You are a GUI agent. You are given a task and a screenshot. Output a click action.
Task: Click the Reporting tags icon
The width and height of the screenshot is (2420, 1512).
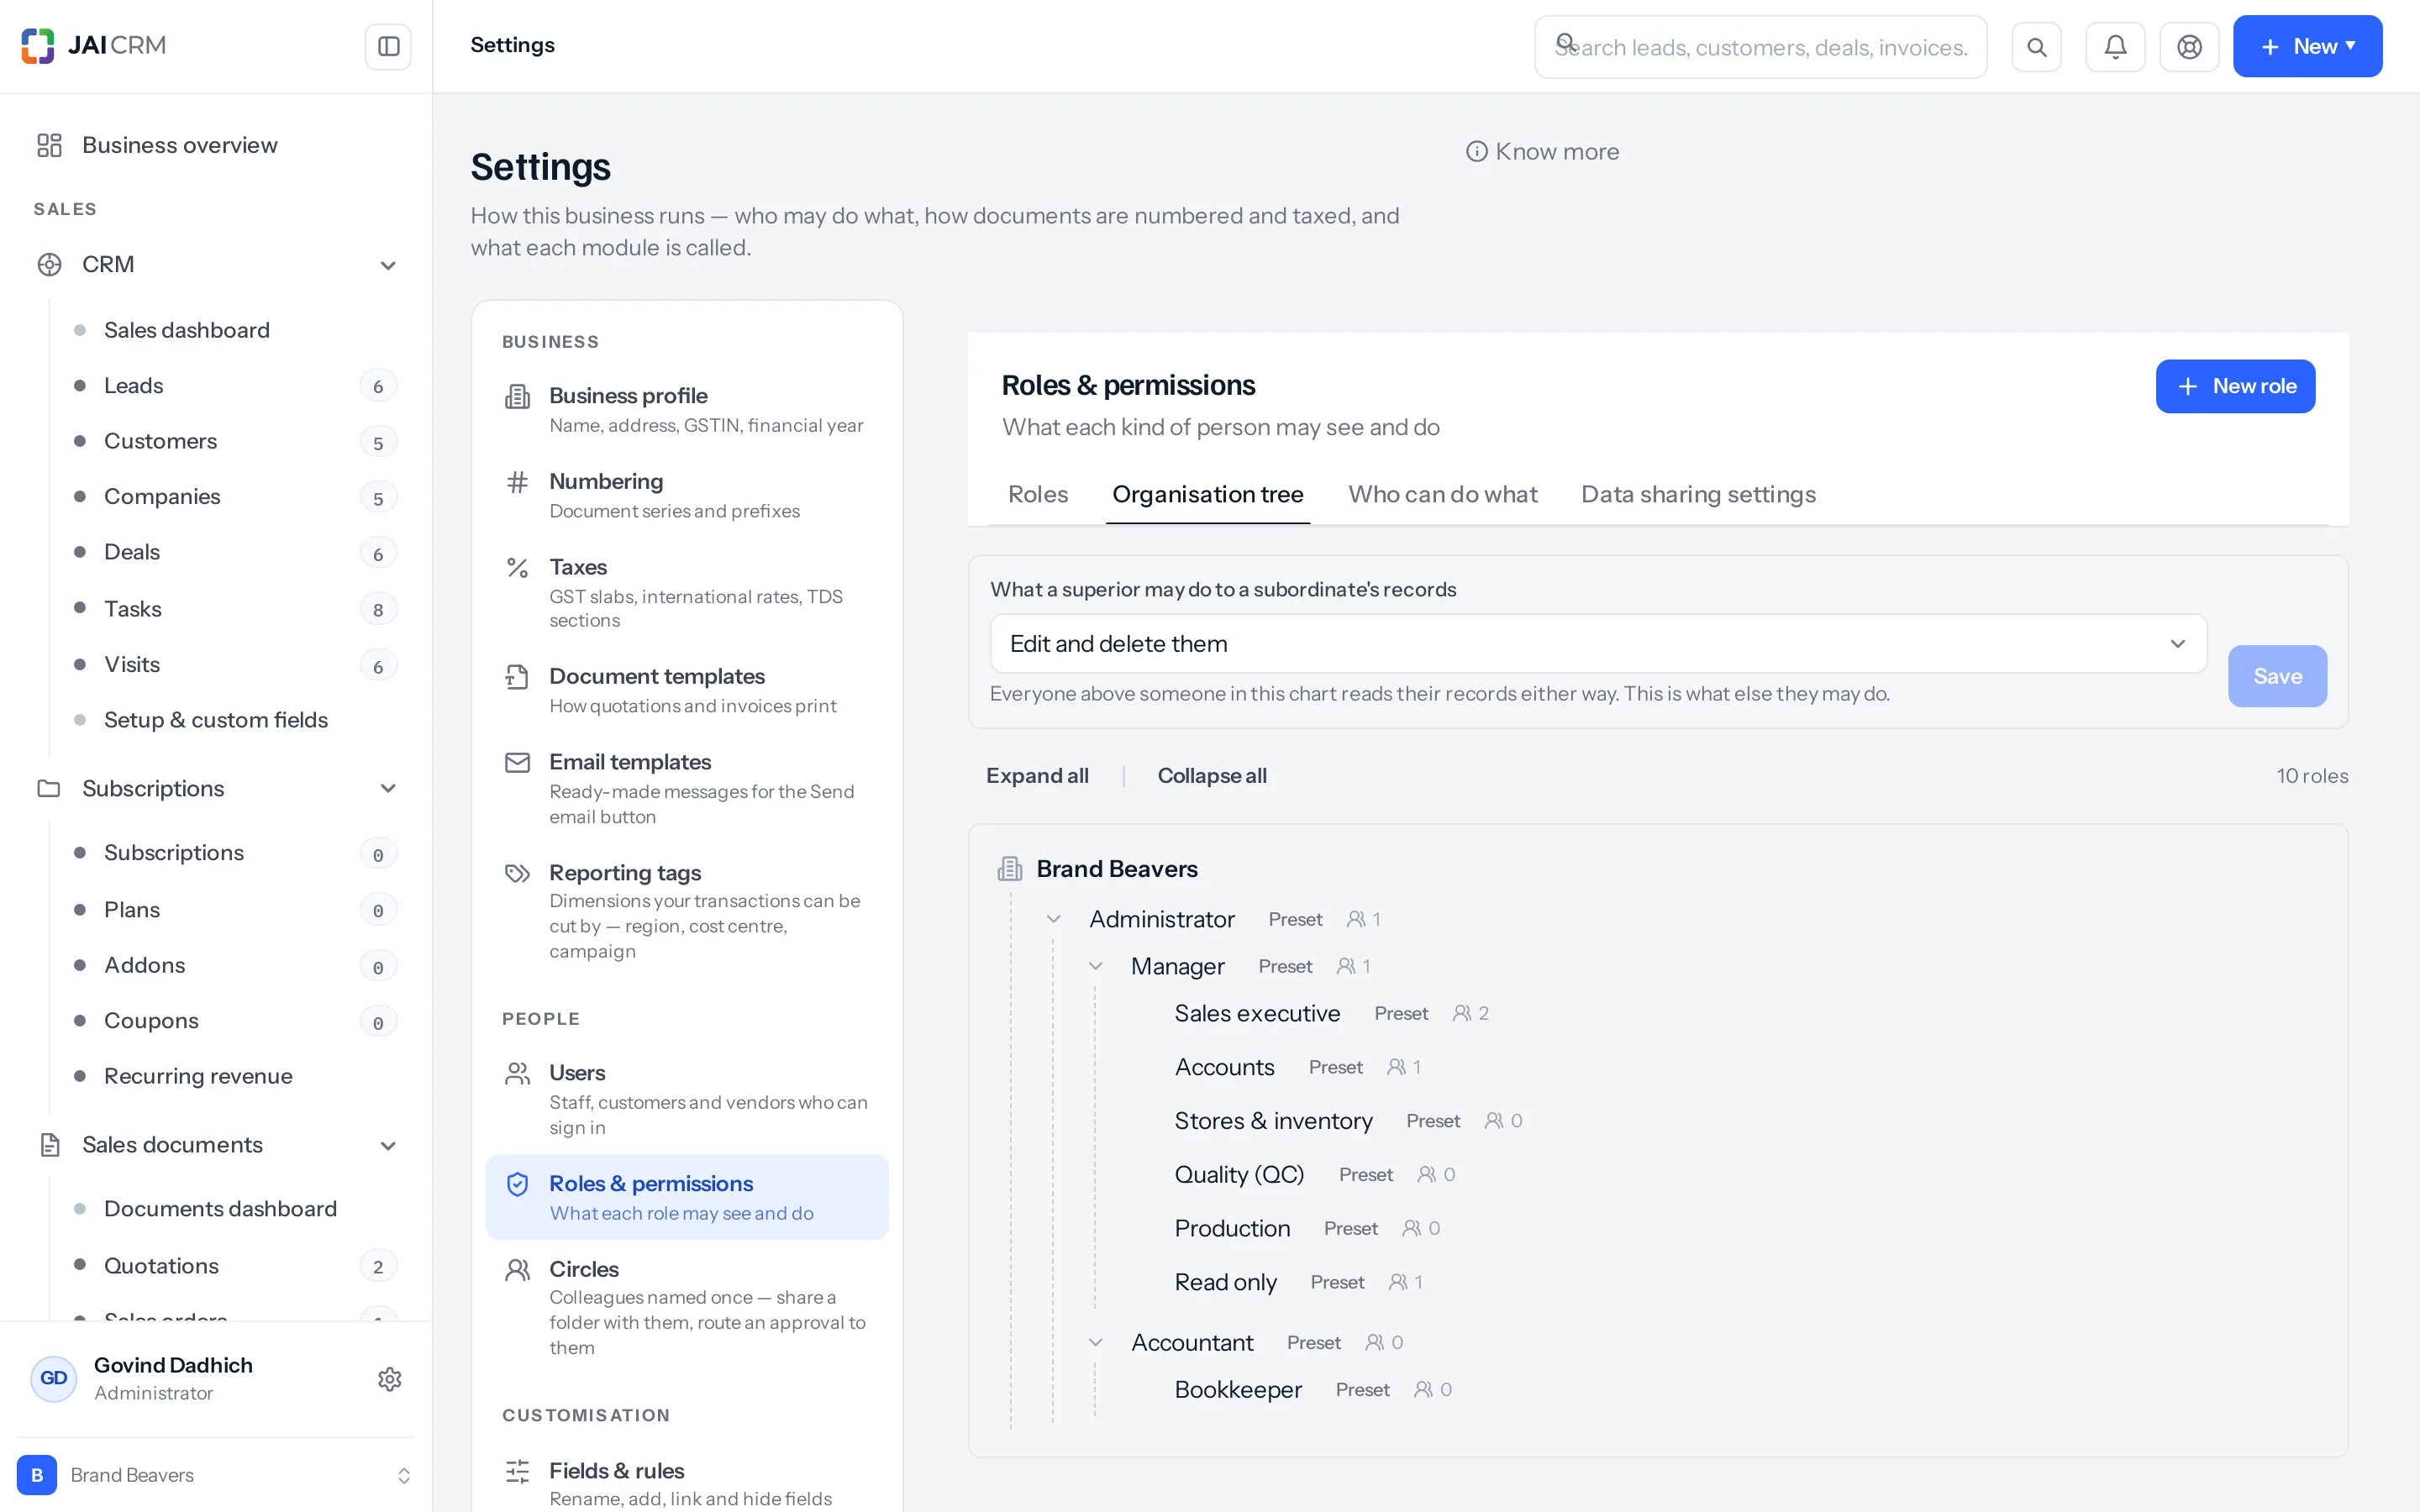tap(517, 873)
